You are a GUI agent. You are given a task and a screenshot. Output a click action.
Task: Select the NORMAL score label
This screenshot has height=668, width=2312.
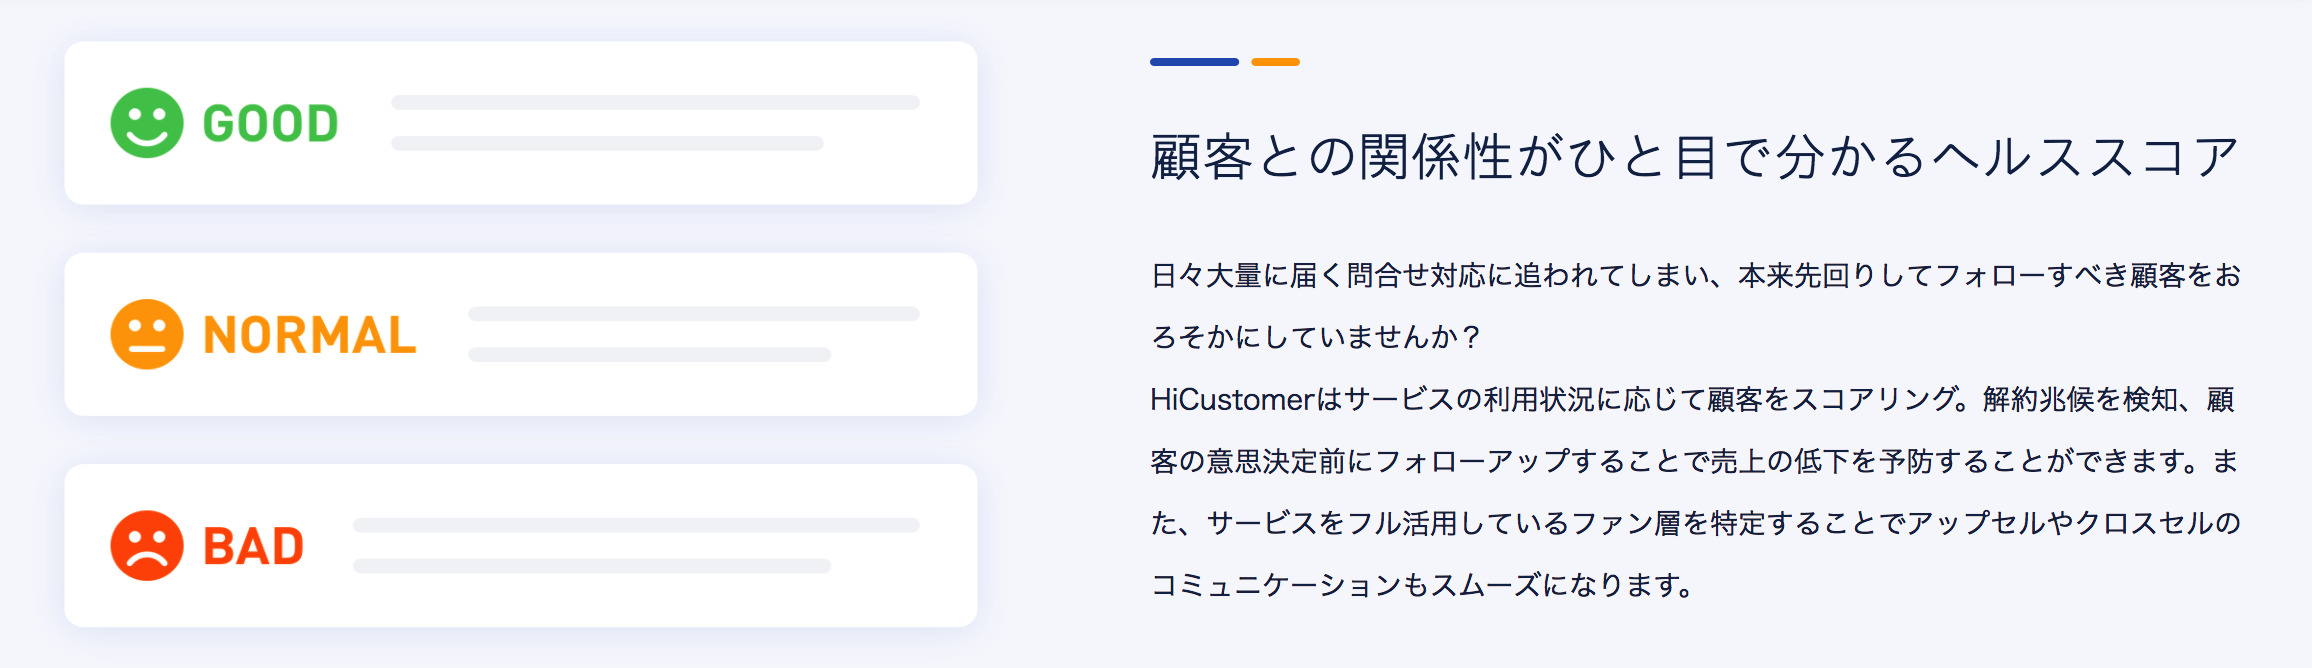point(309,335)
